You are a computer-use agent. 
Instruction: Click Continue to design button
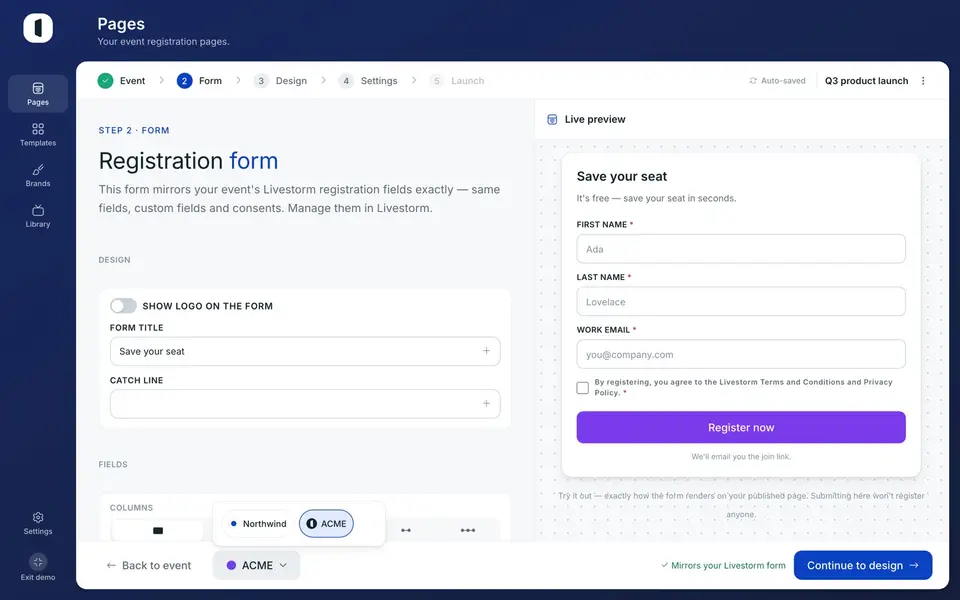pyautogui.click(x=863, y=565)
